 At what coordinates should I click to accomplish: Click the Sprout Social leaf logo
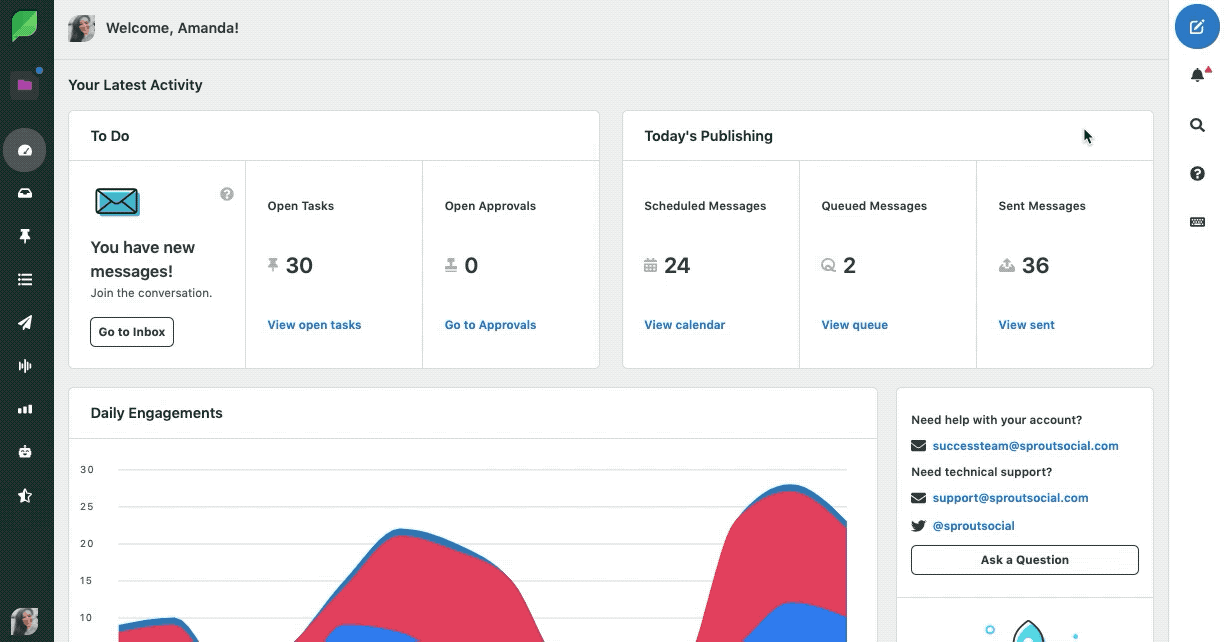click(x=24, y=26)
